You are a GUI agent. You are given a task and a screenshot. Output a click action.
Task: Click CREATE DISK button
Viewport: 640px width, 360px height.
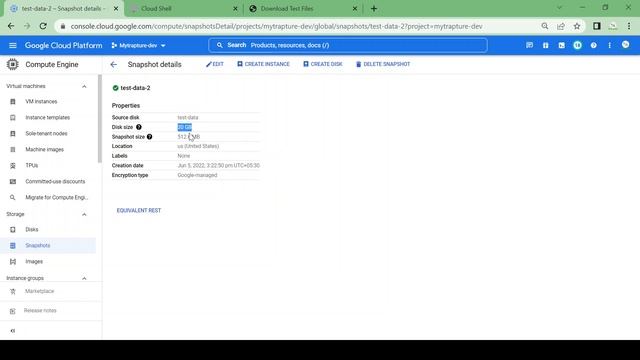[323, 64]
